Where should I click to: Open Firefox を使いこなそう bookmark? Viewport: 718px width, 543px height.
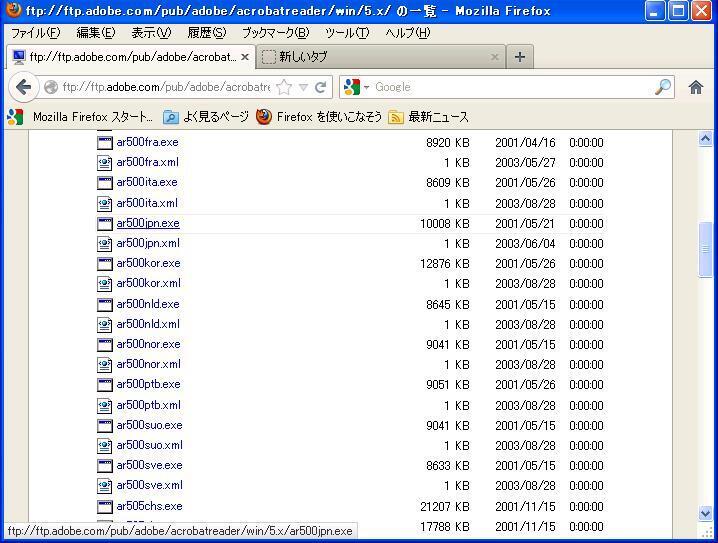[x=319, y=117]
